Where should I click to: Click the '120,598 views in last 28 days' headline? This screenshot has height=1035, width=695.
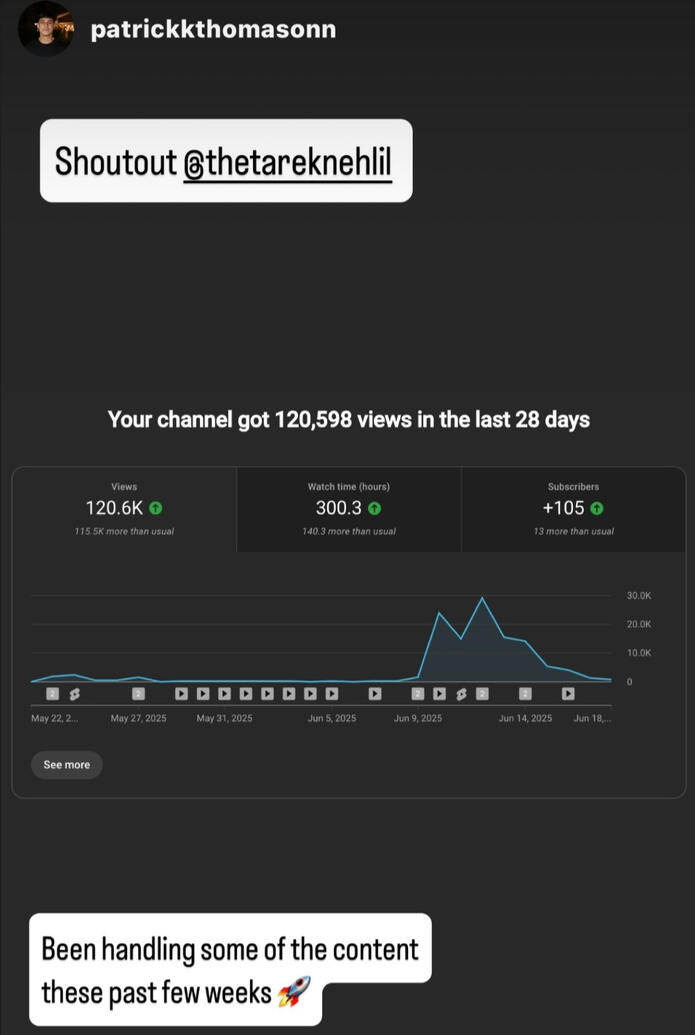point(348,420)
